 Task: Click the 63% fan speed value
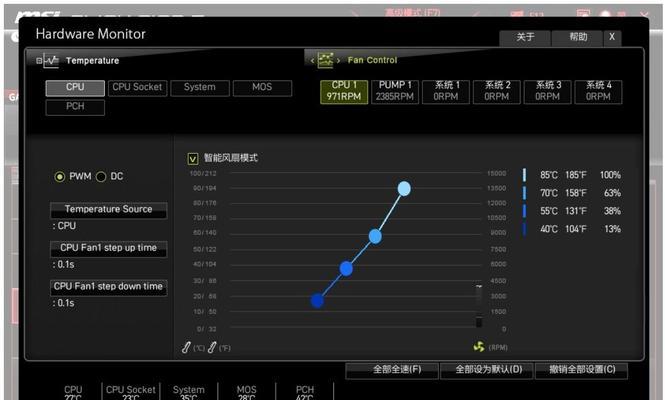click(612, 193)
